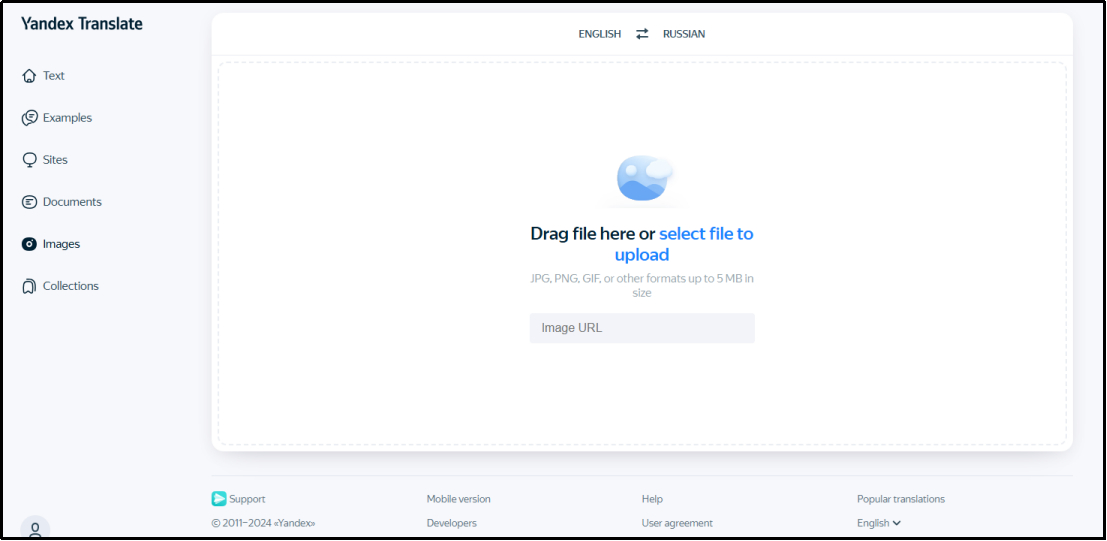Open the Documents section

pyautogui.click(x=72, y=202)
